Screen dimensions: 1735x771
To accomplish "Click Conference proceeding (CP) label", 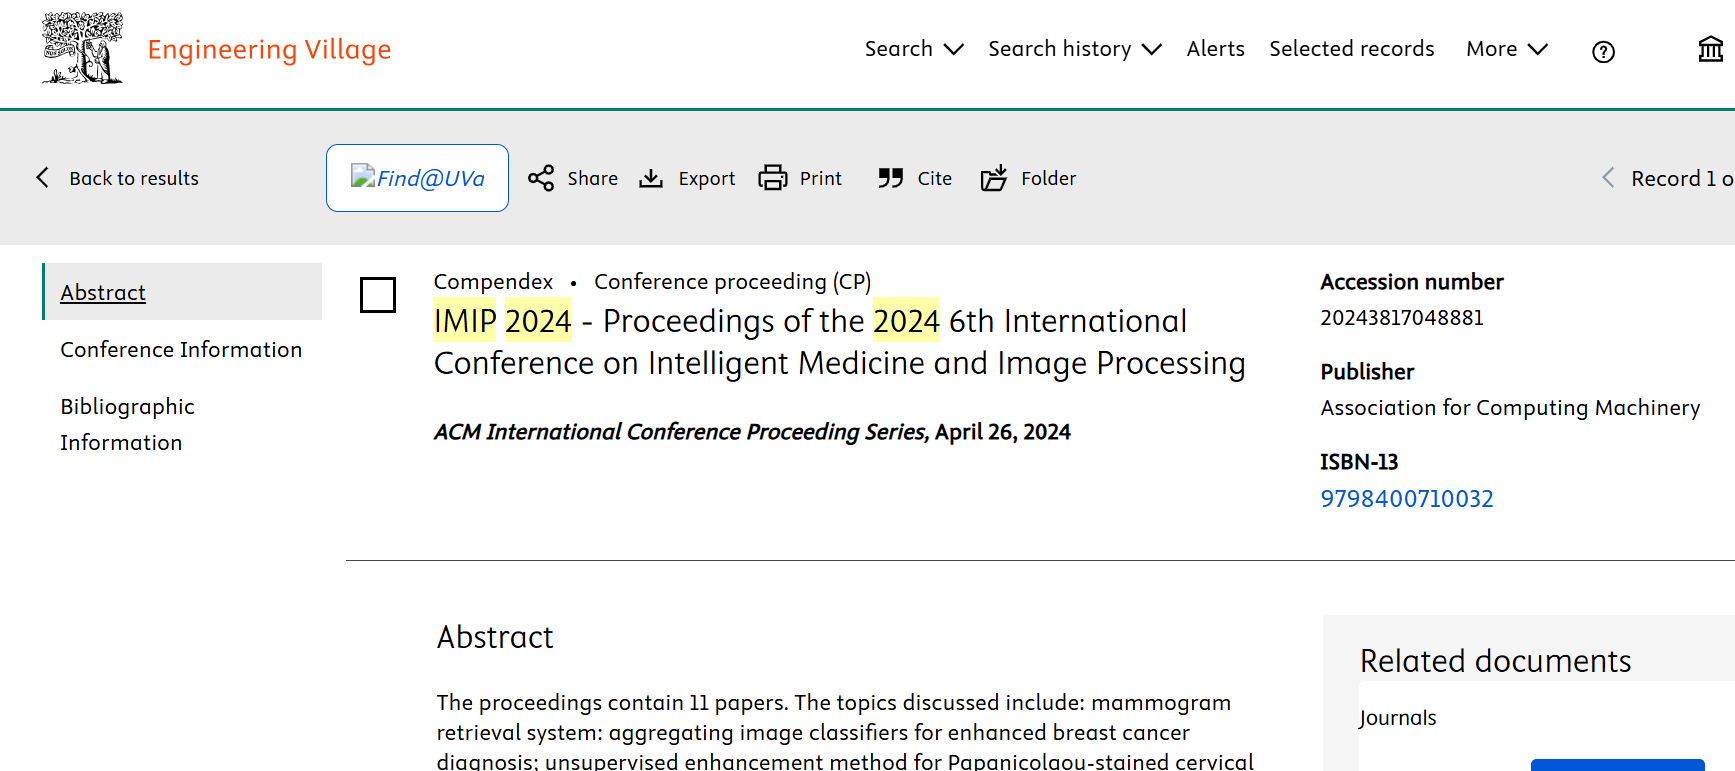I will pos(733,281).
